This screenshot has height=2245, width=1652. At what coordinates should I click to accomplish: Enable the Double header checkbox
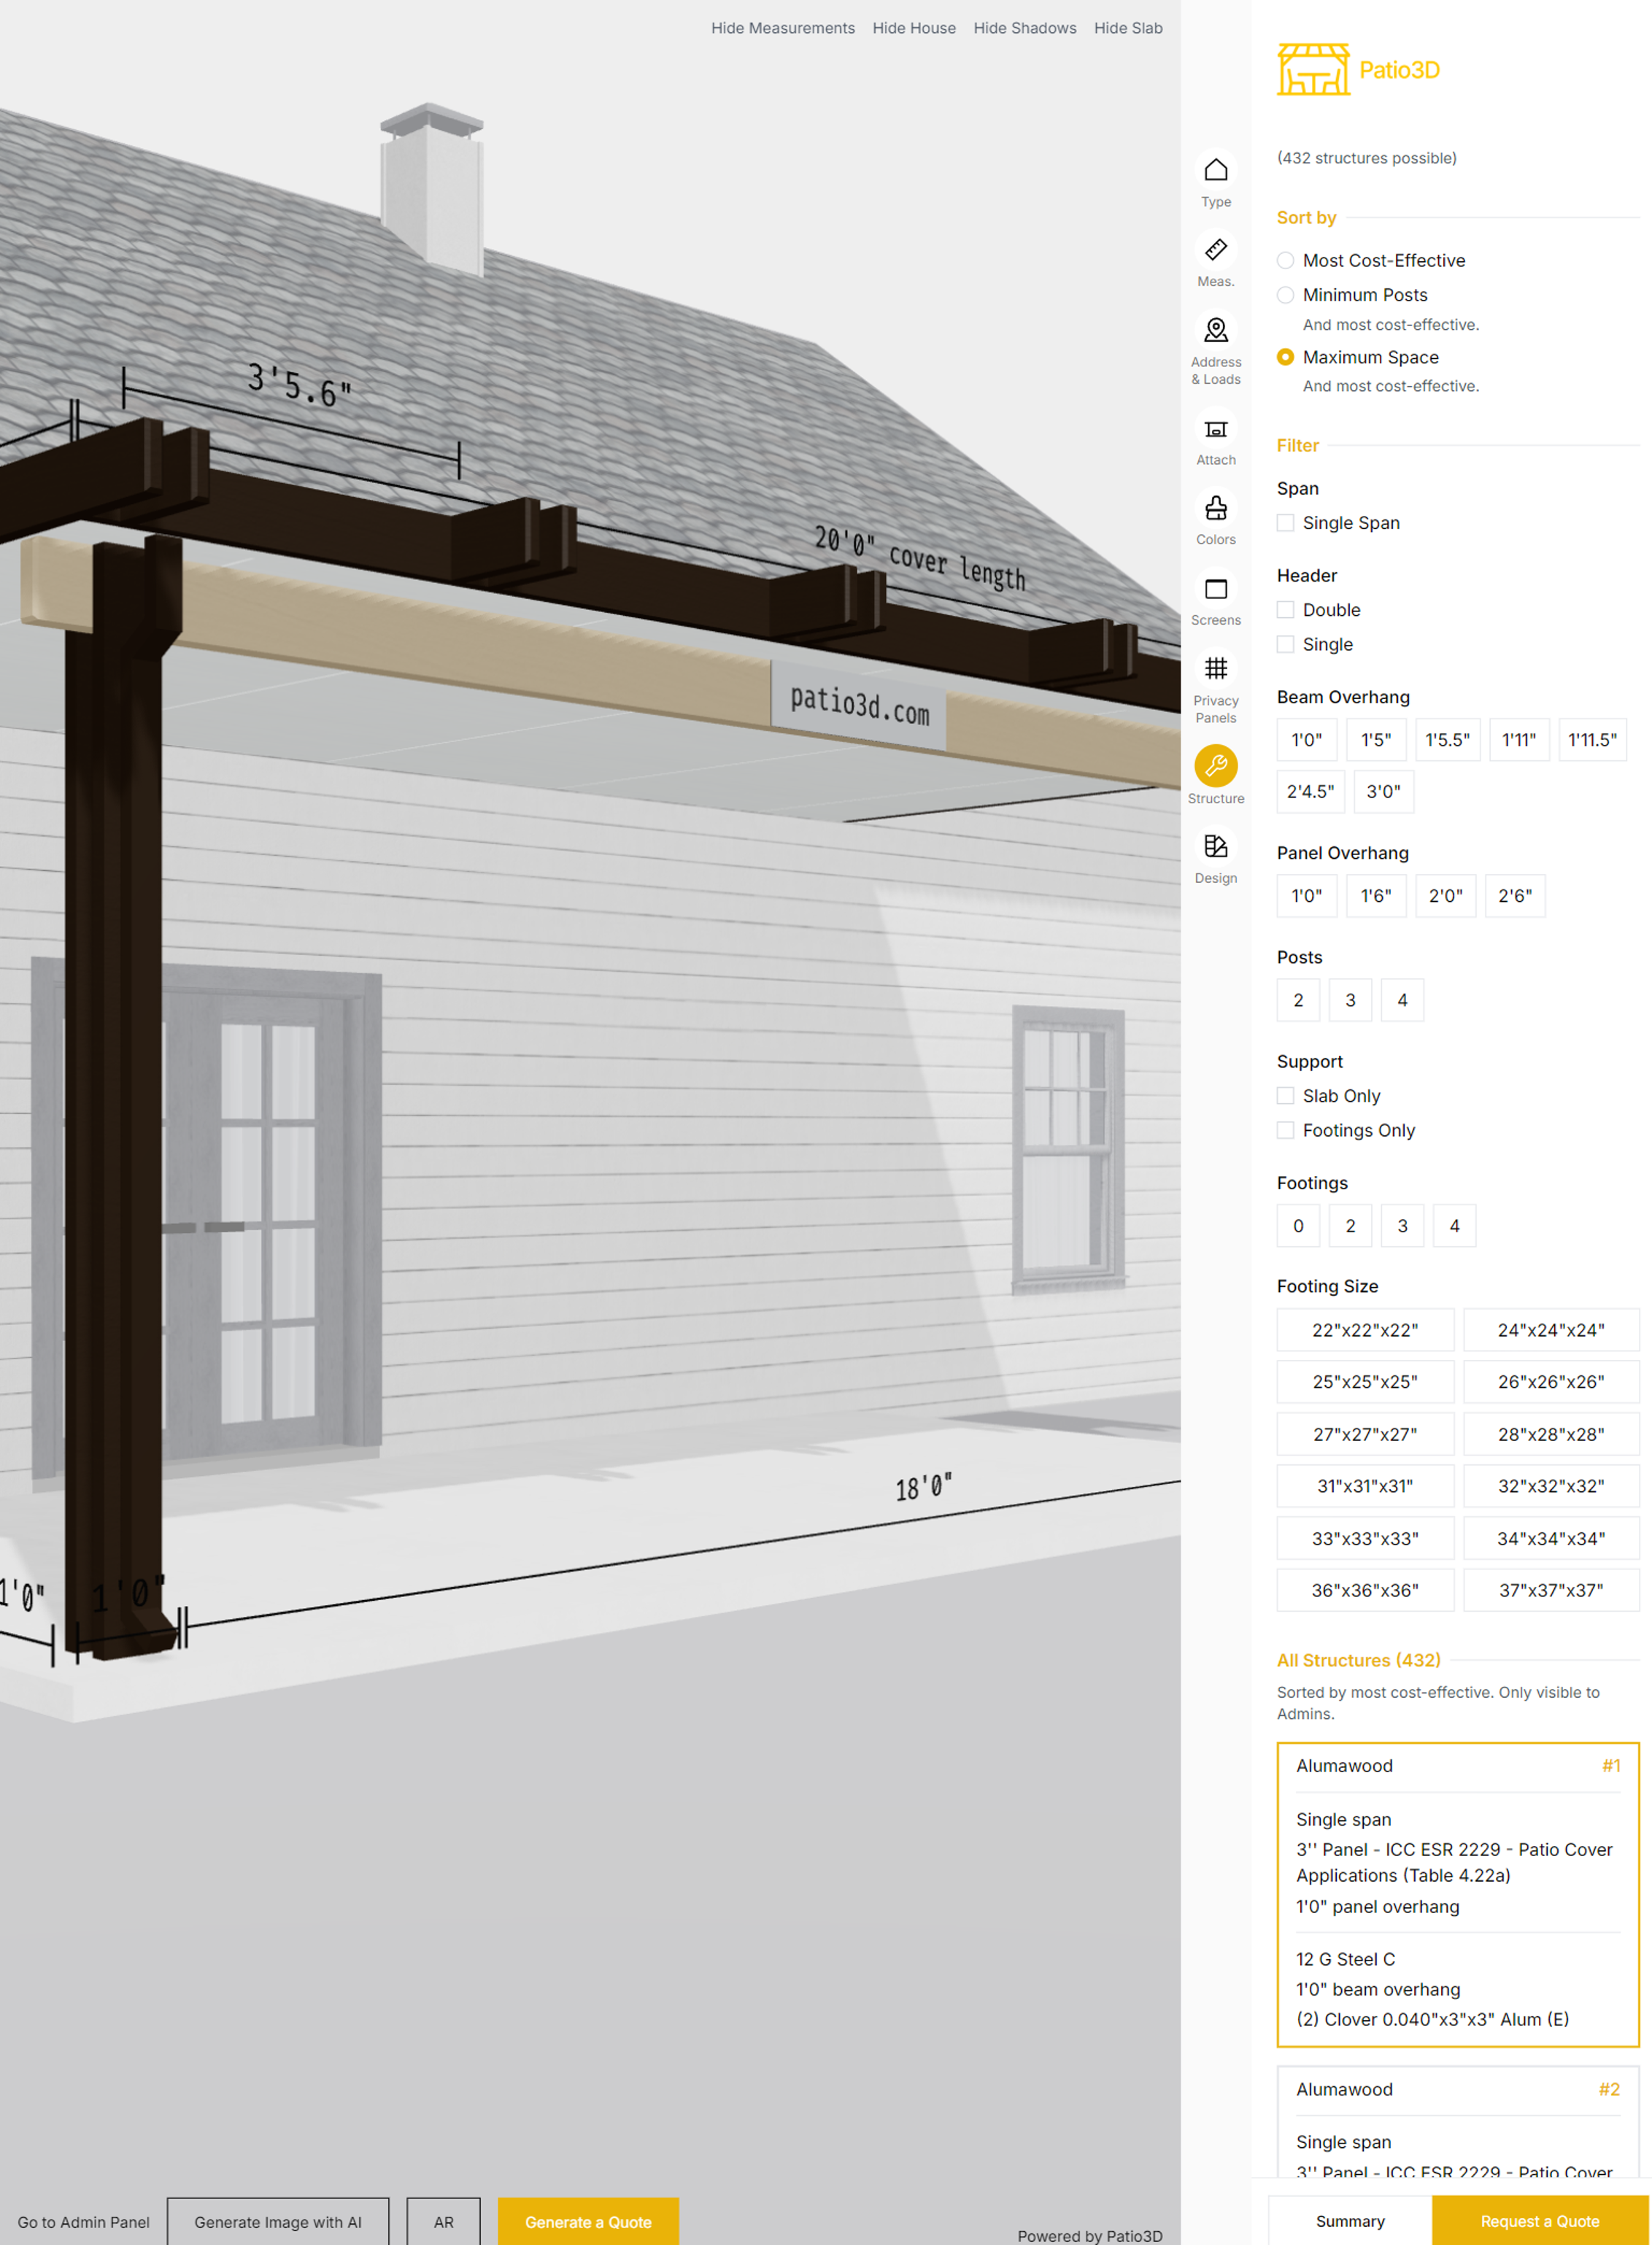(1285, 610)
